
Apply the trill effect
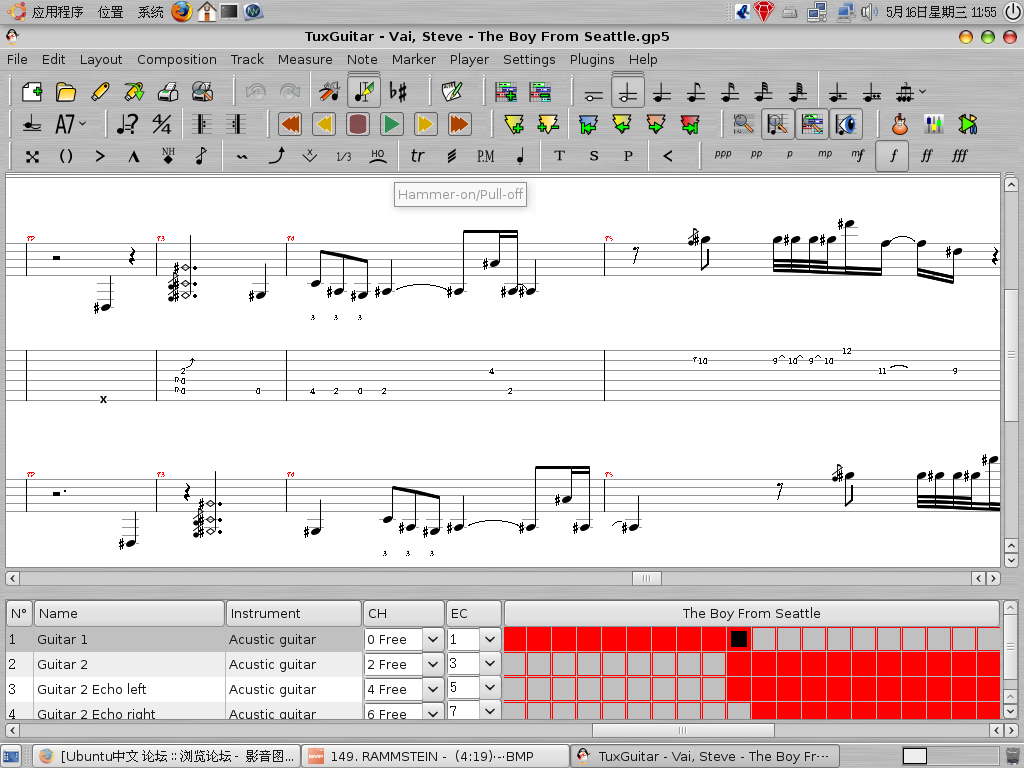tap(417, 156)
